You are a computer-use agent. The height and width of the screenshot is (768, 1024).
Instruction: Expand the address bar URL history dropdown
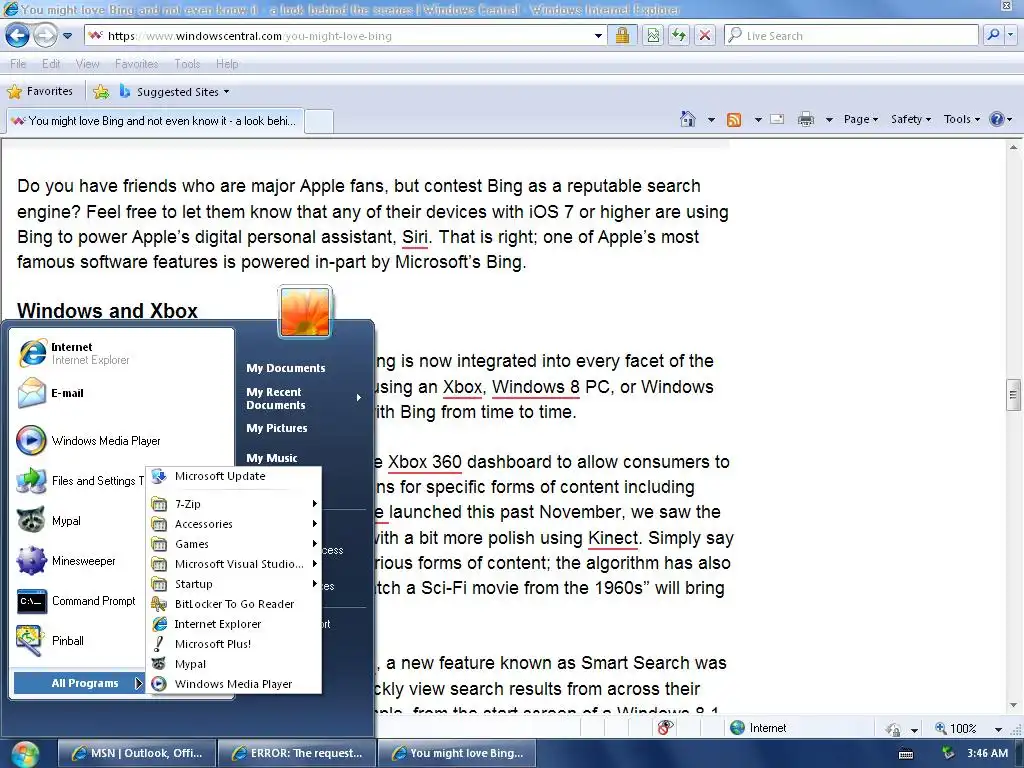point(598,36)
